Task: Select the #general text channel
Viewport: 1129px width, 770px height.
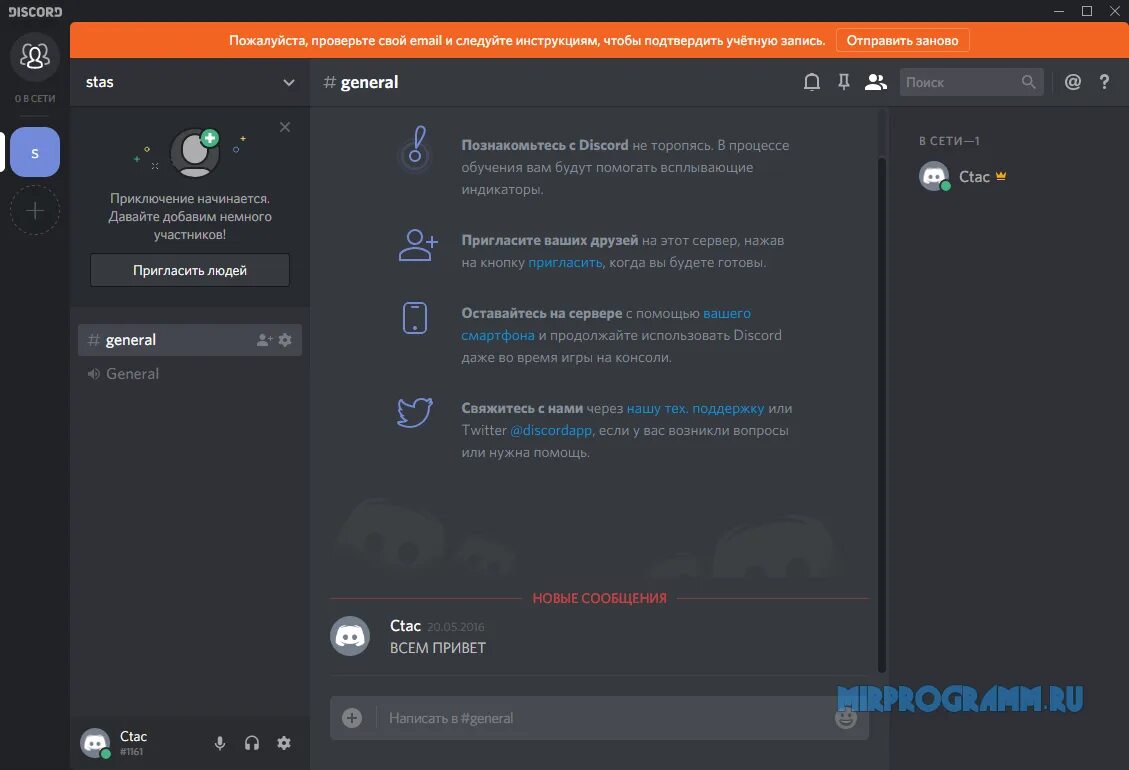Action: pyautogui.click(x=189, y=340)
